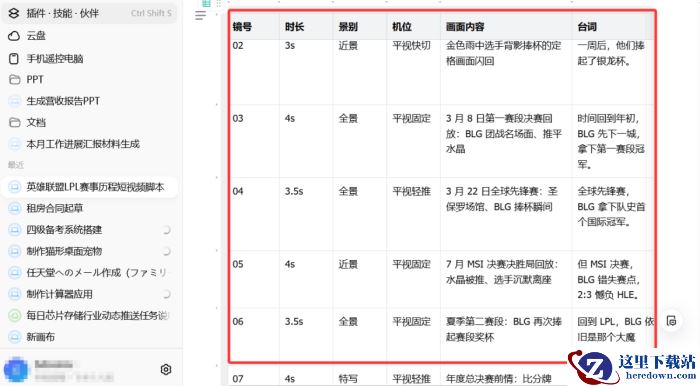Click the folder icon next to PPT
This screenshot has width=700, height=386.
(x=15, y=79)
